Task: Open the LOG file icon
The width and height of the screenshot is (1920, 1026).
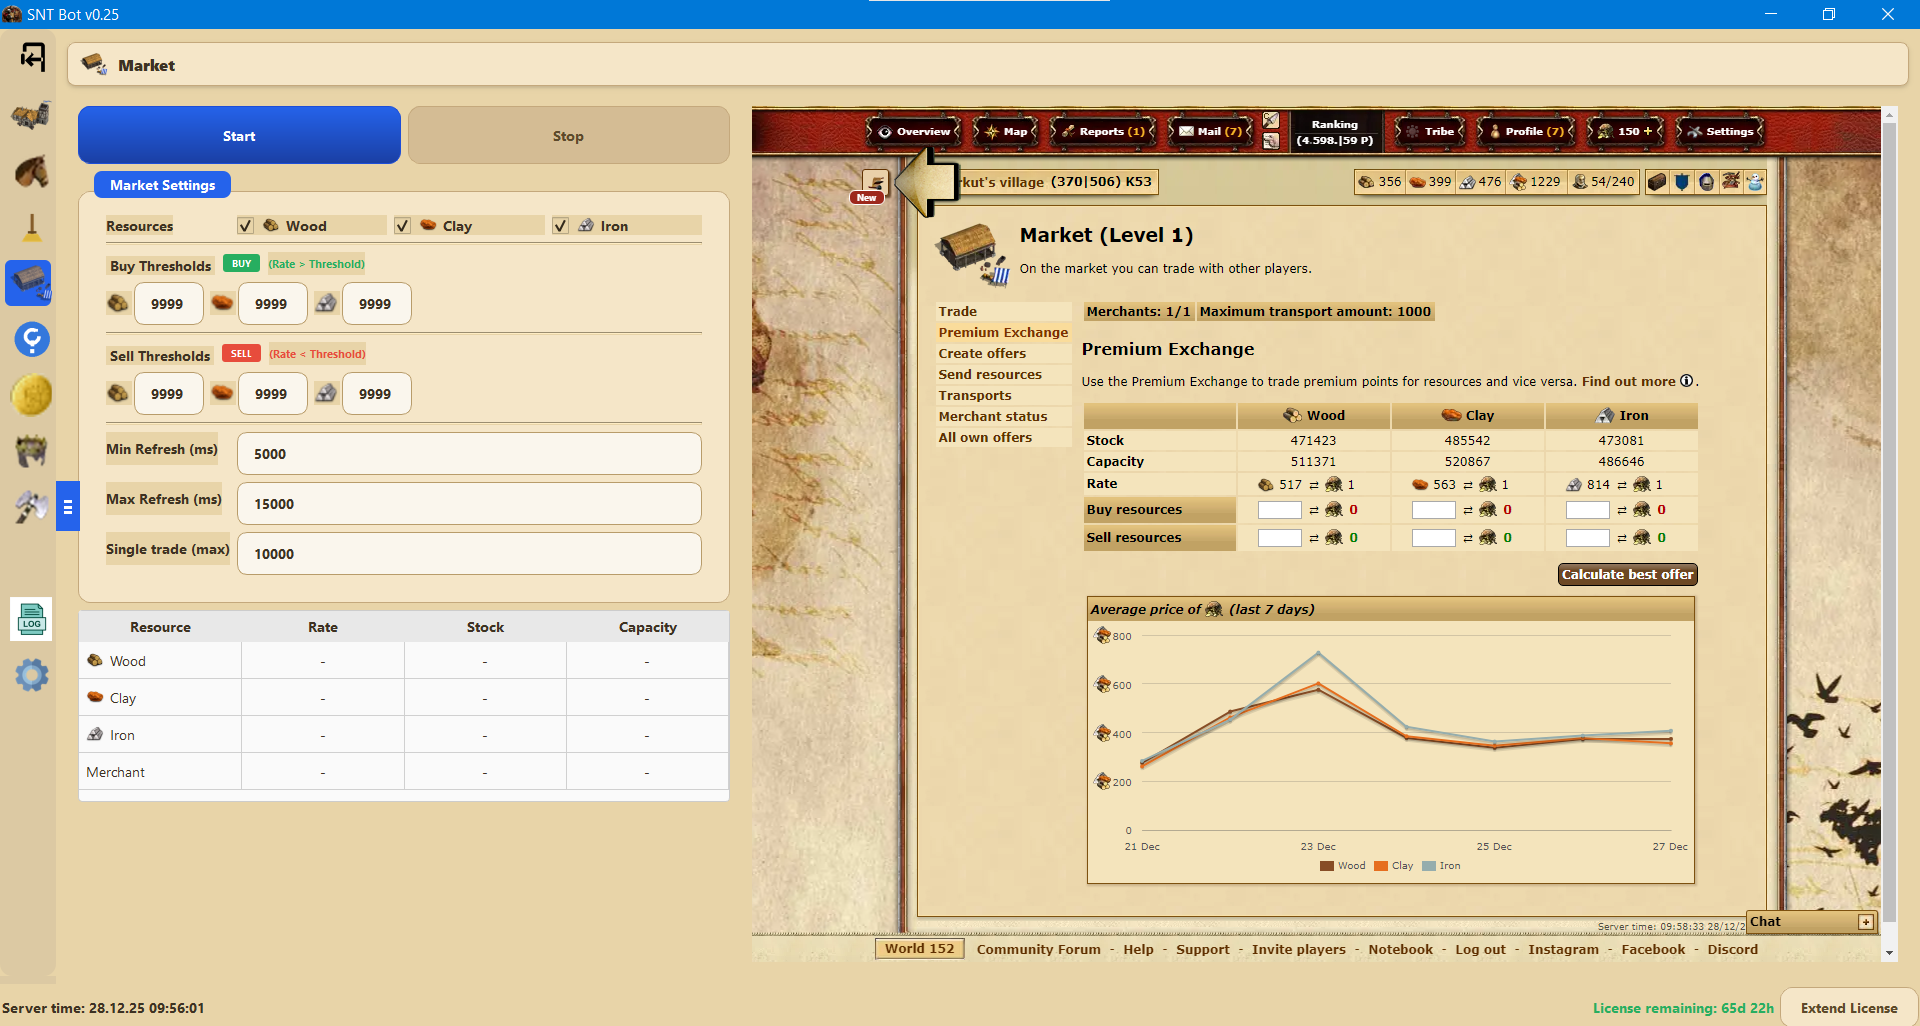Action: coord(32,620)
